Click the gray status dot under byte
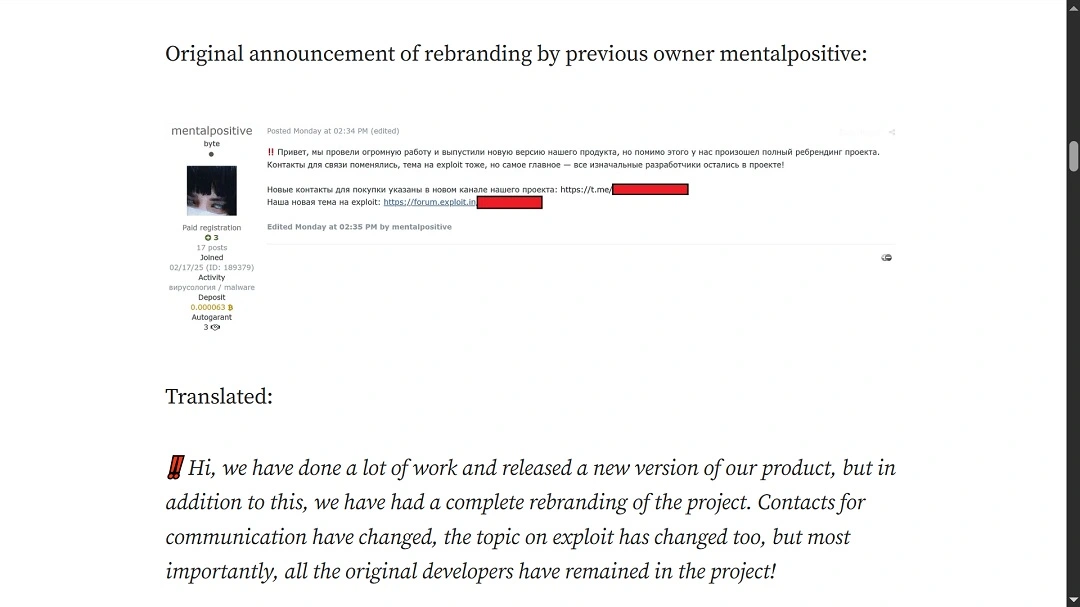 (x=211, y=154)
